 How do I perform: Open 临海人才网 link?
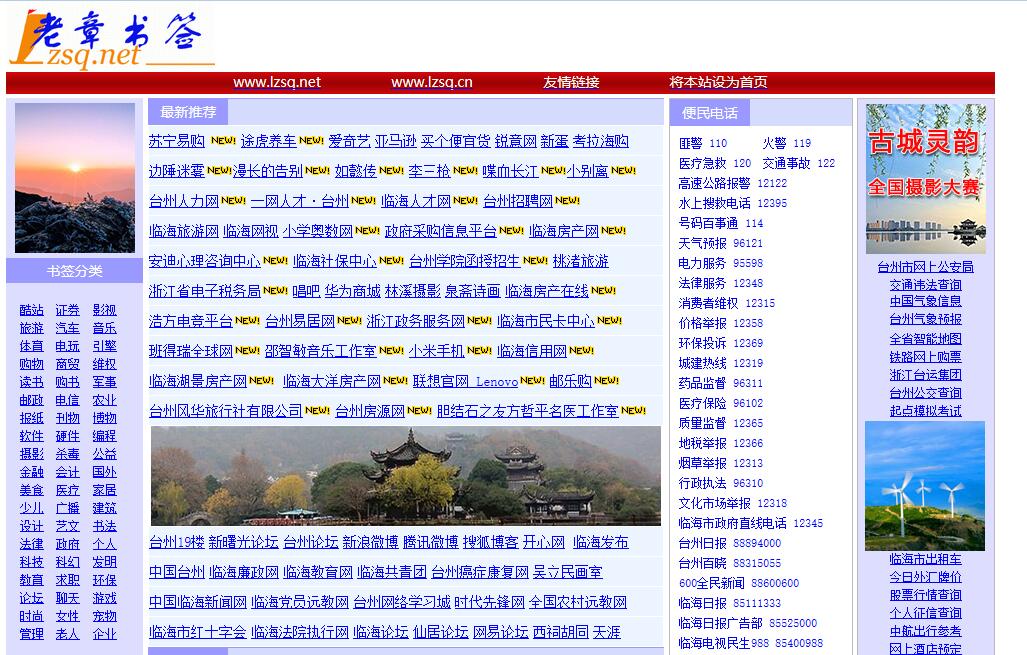(416, 201)
